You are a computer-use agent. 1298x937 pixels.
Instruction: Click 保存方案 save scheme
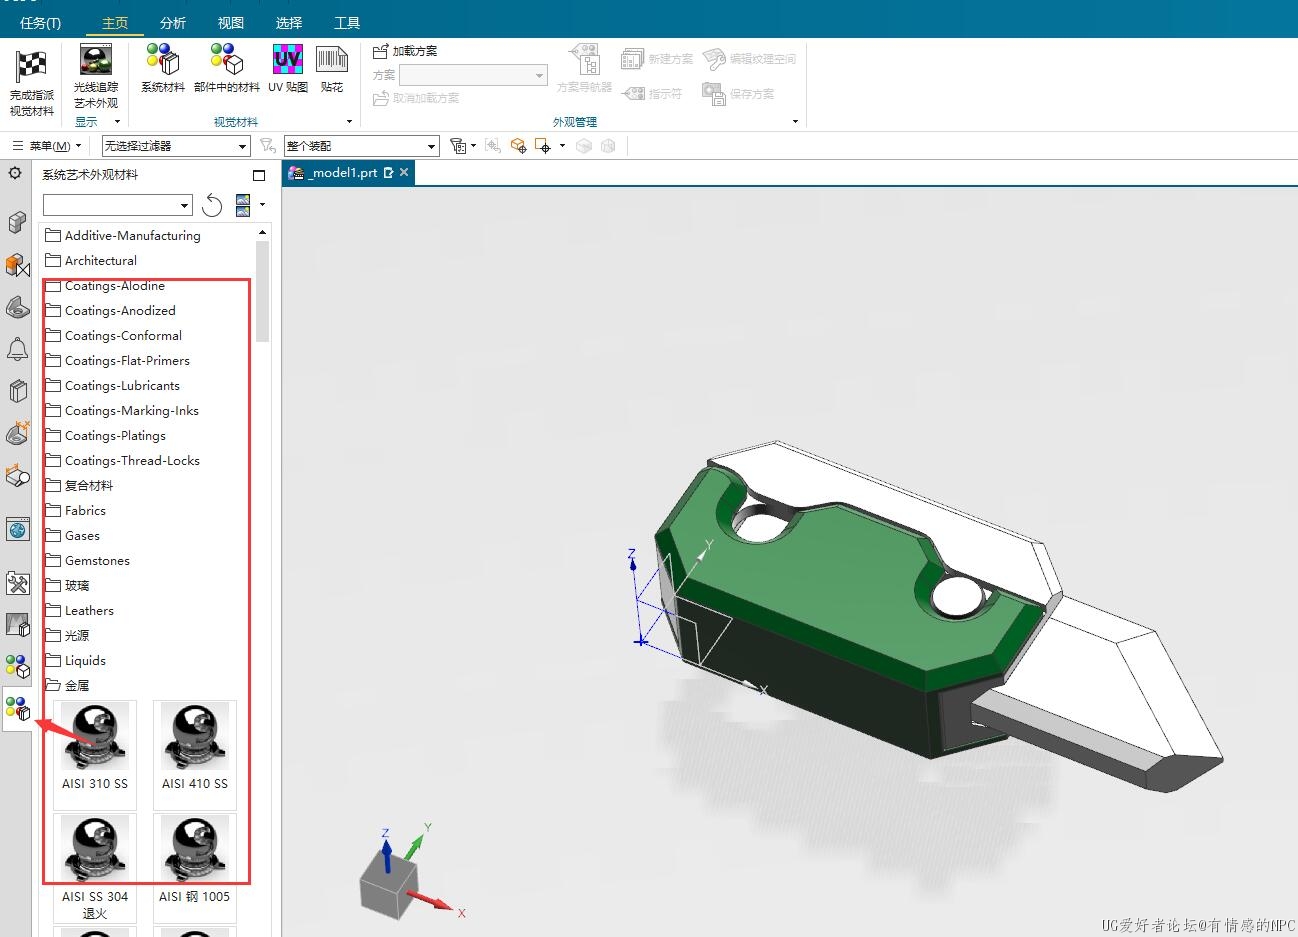(x=738, y=93)
